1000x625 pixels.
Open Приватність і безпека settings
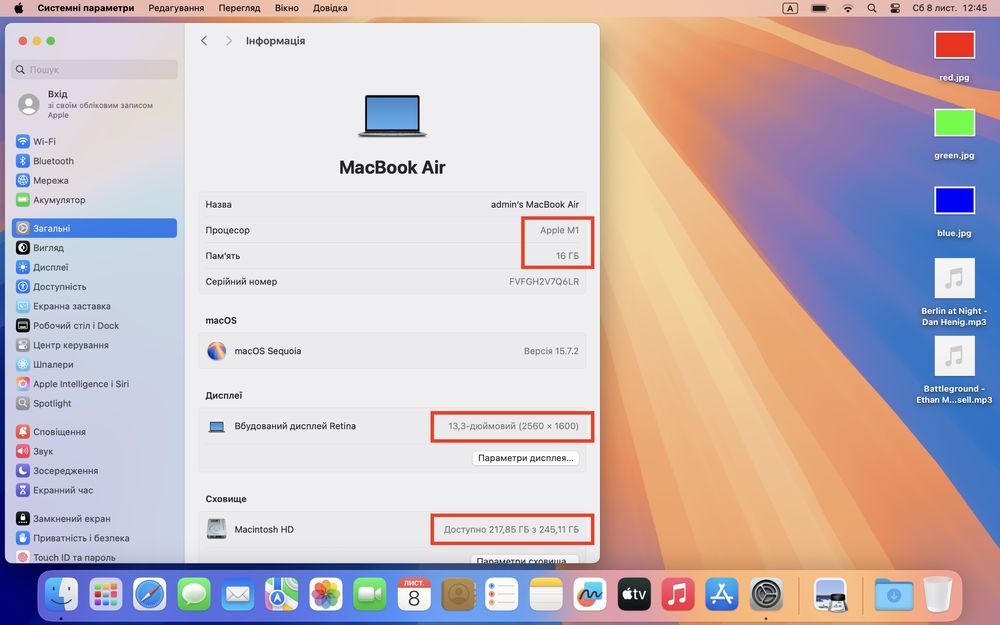pyautogui.click(x=94, y=538)
